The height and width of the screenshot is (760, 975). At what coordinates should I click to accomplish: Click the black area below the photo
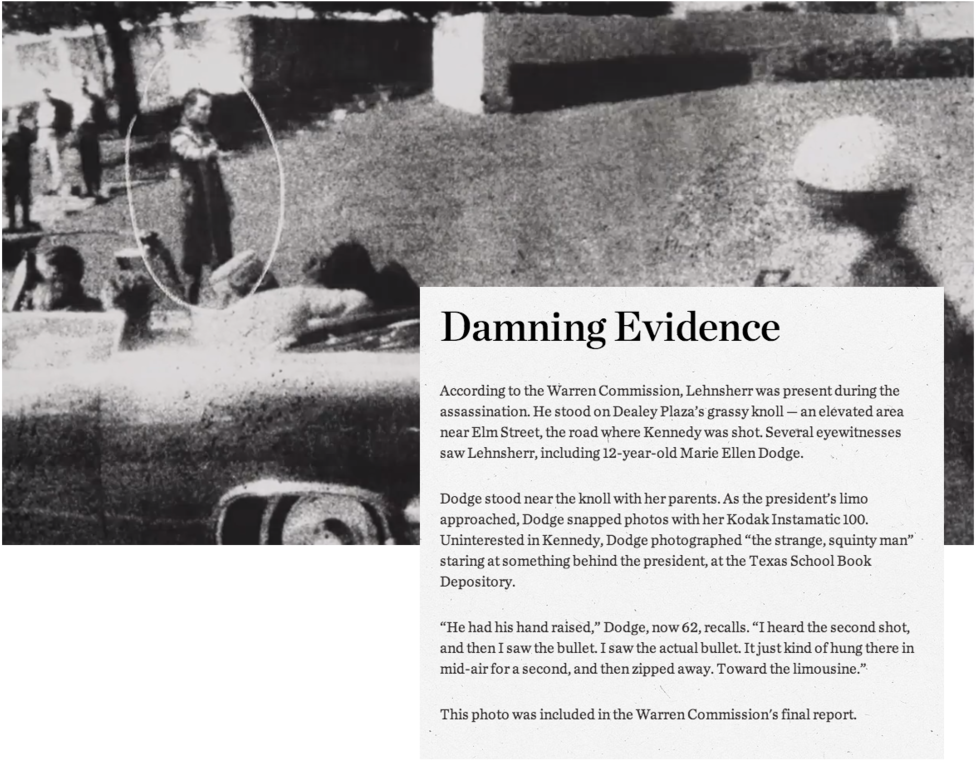200,650
